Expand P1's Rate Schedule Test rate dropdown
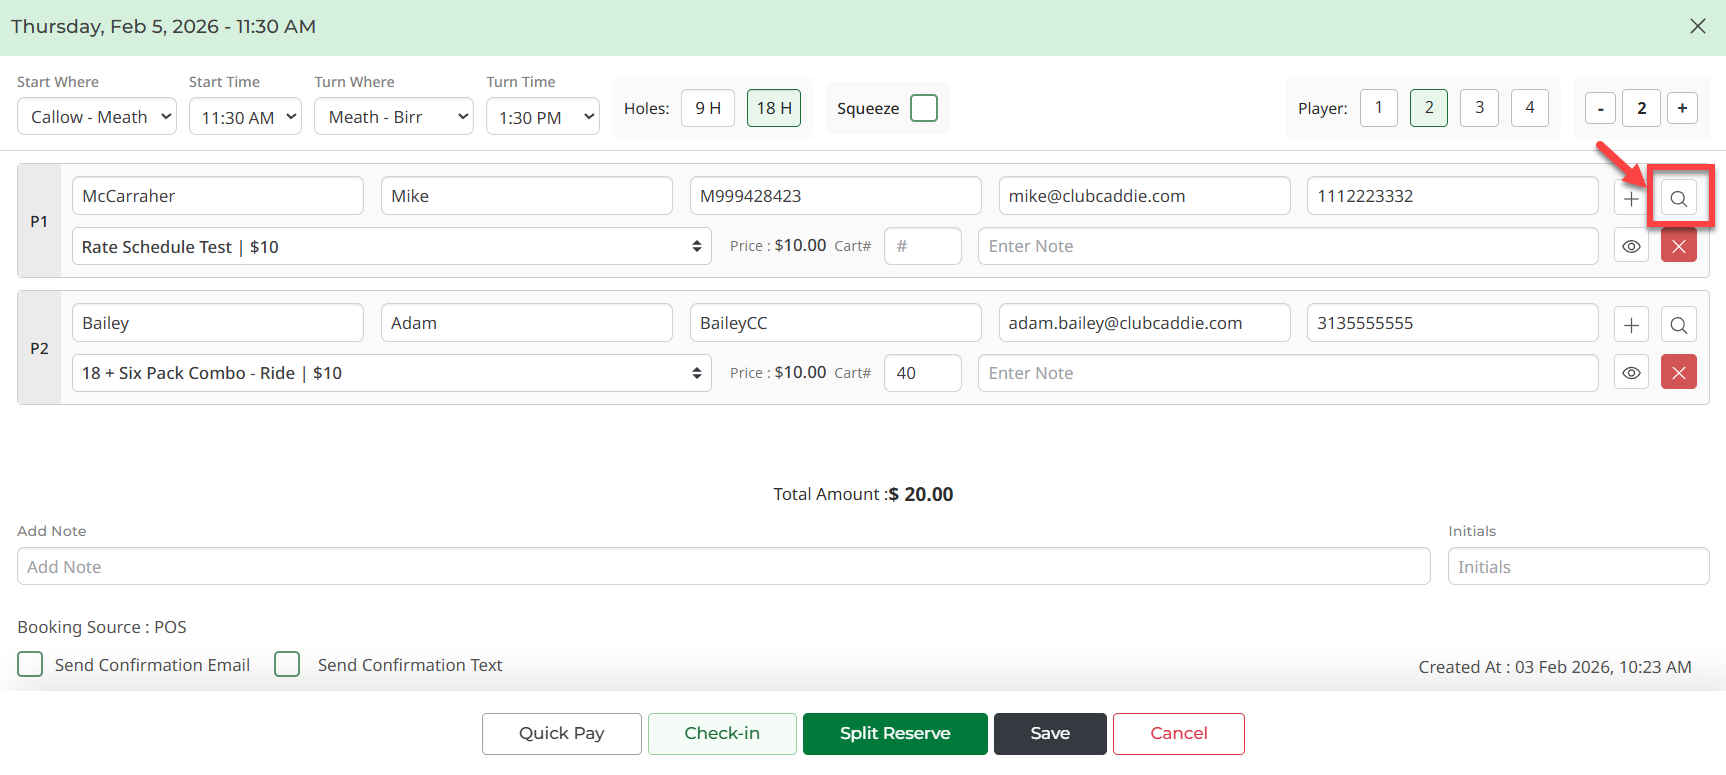 pos(391,246)
